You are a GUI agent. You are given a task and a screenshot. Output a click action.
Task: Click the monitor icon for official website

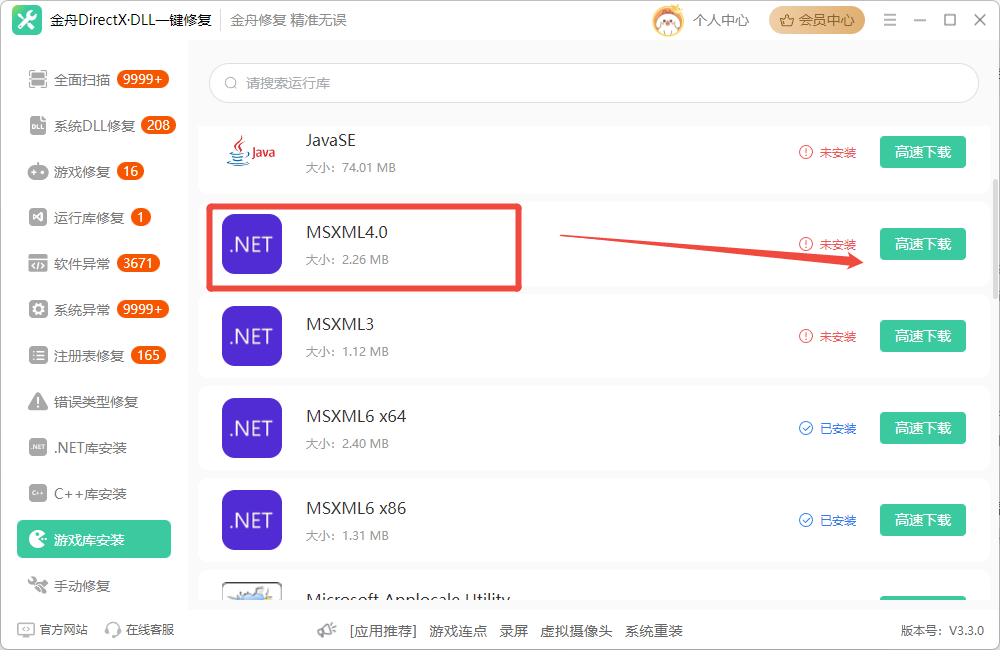click(x=26, y=630)
